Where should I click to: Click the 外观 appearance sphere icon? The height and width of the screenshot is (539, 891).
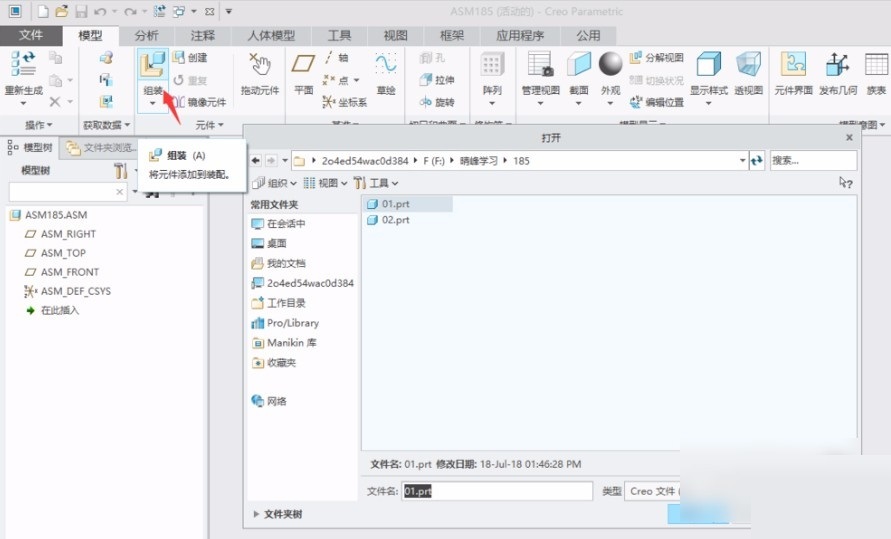click(610, 64)
